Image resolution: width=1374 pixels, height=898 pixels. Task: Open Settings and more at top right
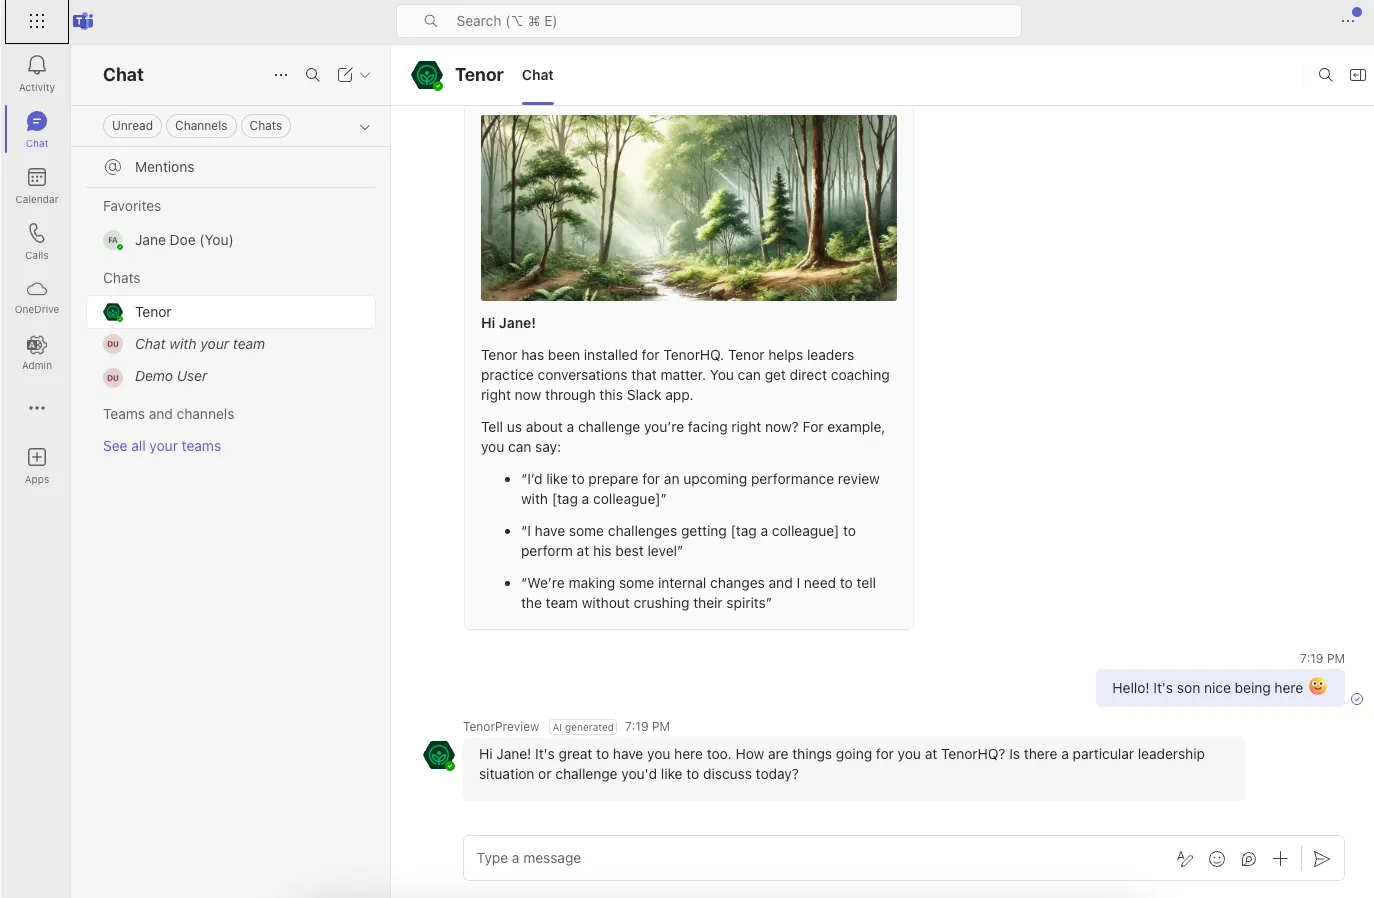[1349, 20]
